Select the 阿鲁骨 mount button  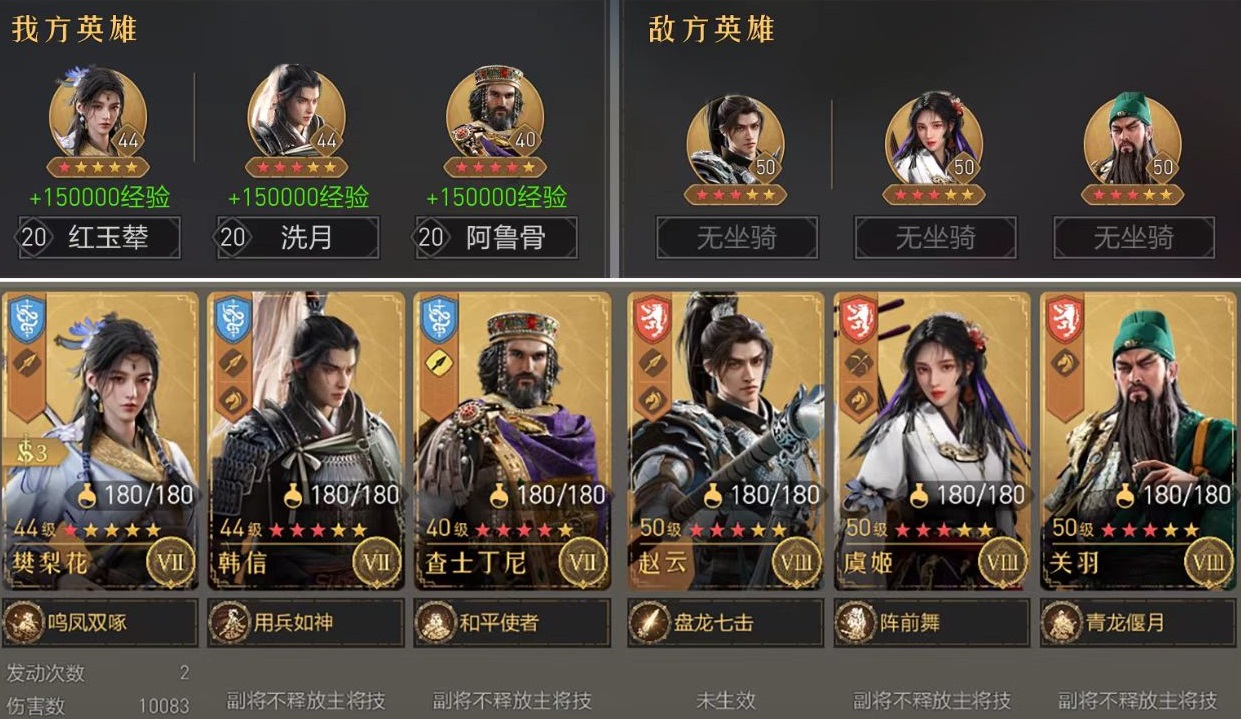[496, 238]
